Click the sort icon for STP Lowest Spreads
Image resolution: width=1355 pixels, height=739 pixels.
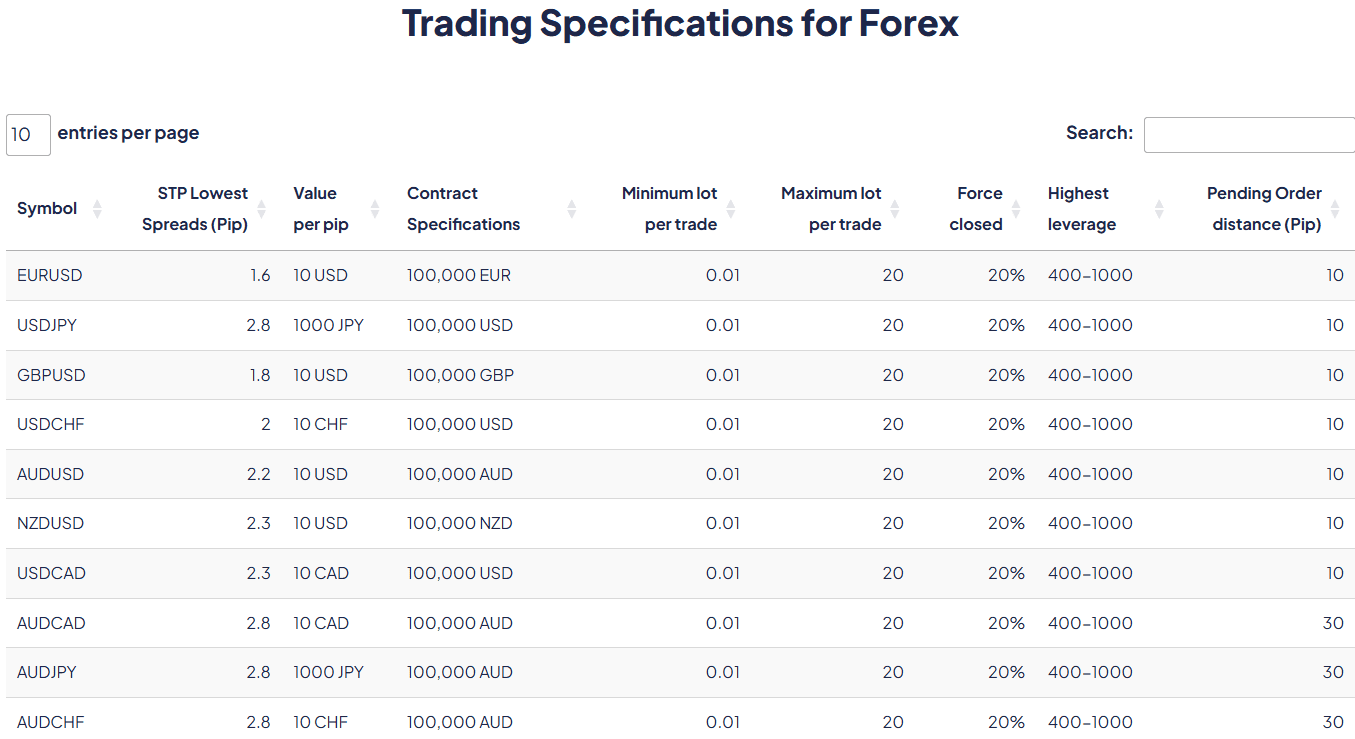click(262, 208)
